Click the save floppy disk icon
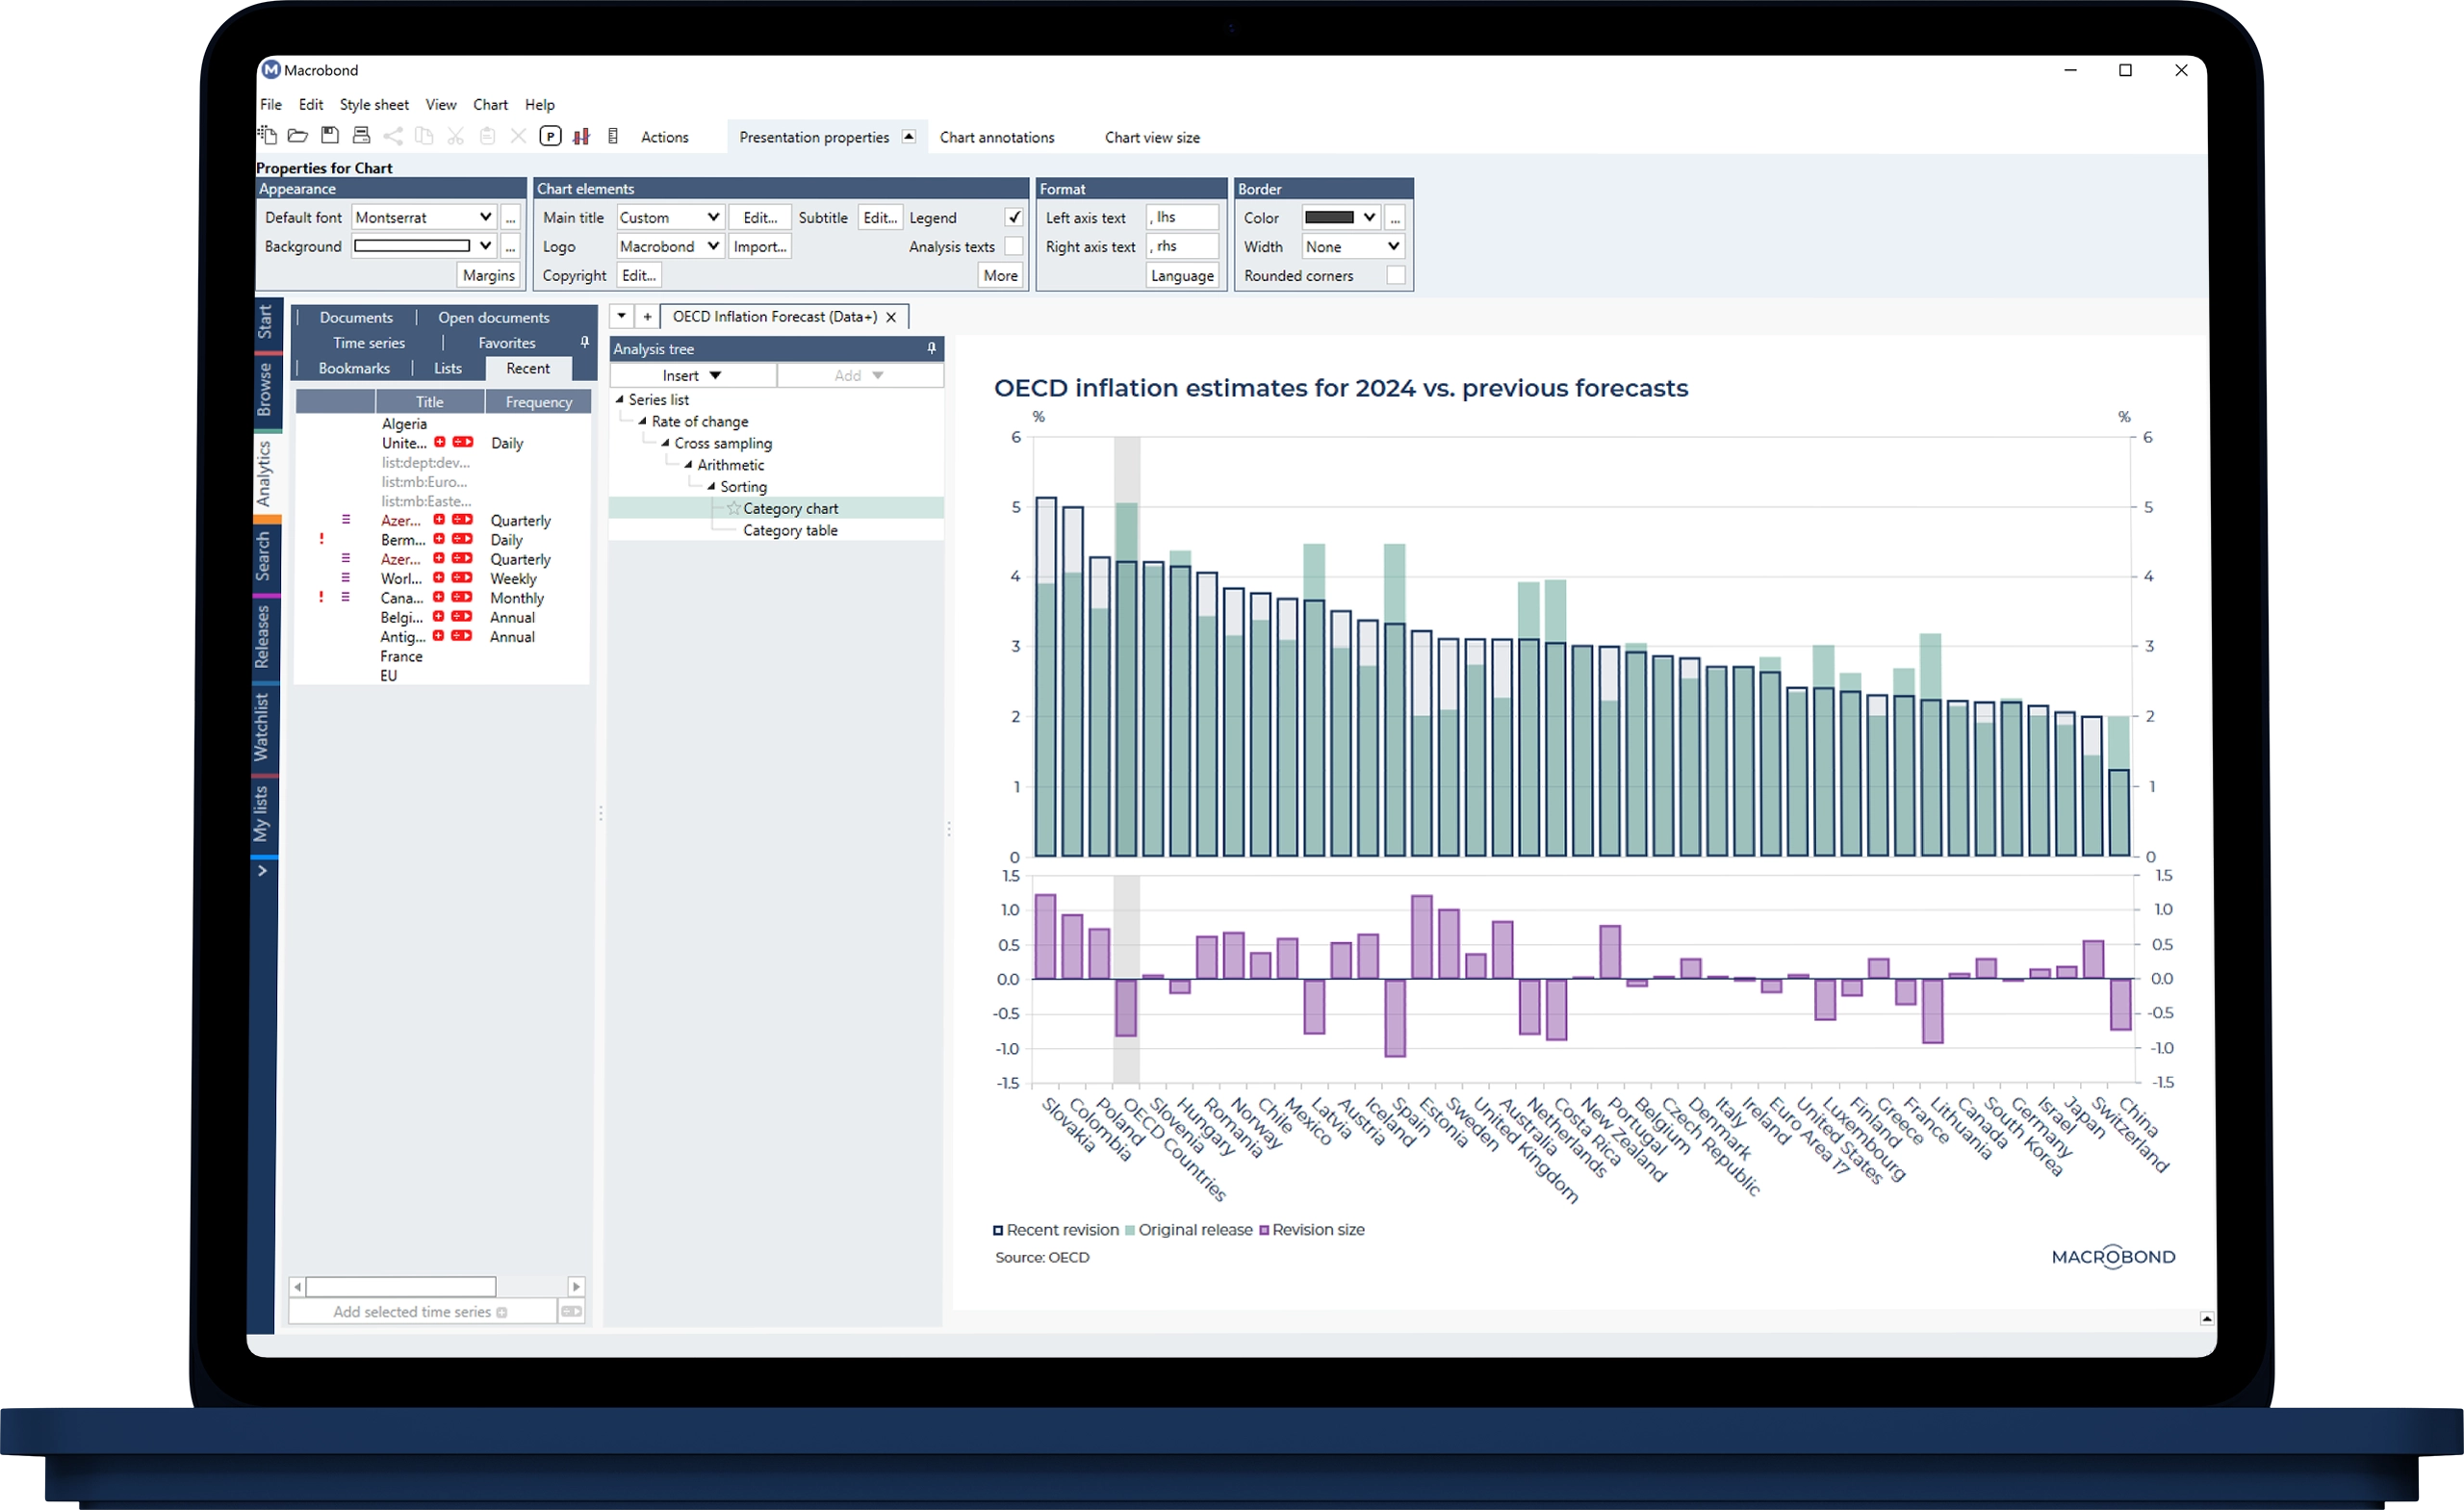2464x1510 pixels. [330, 136]
